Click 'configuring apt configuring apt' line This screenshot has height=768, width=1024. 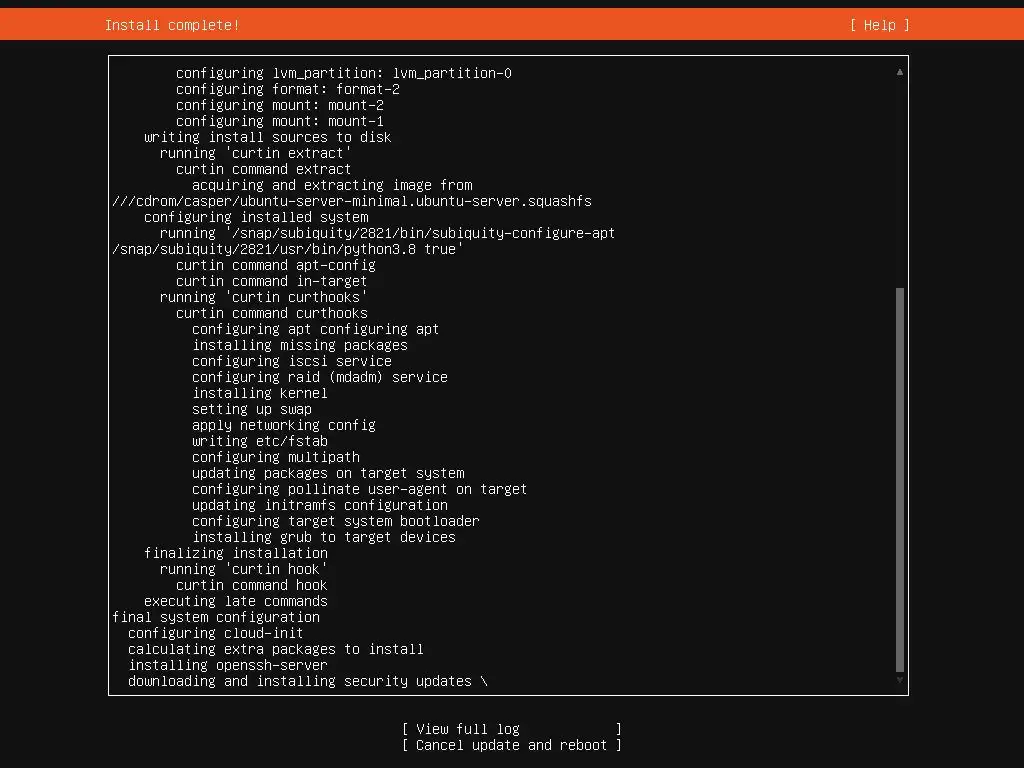tap(315, 329)
